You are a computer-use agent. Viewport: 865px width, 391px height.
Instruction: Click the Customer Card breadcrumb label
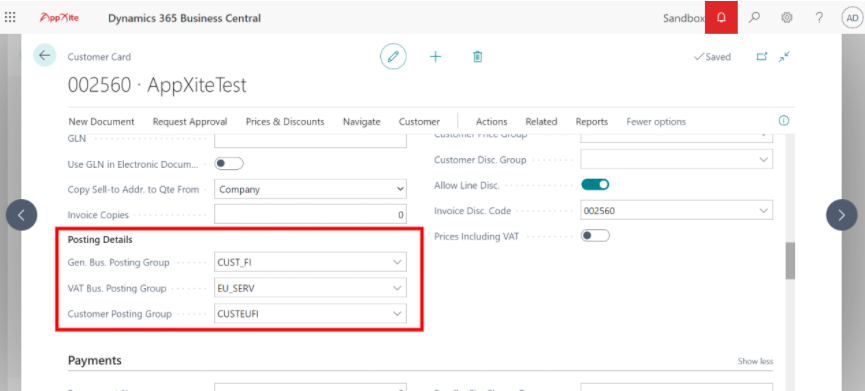tap(99, 56)
